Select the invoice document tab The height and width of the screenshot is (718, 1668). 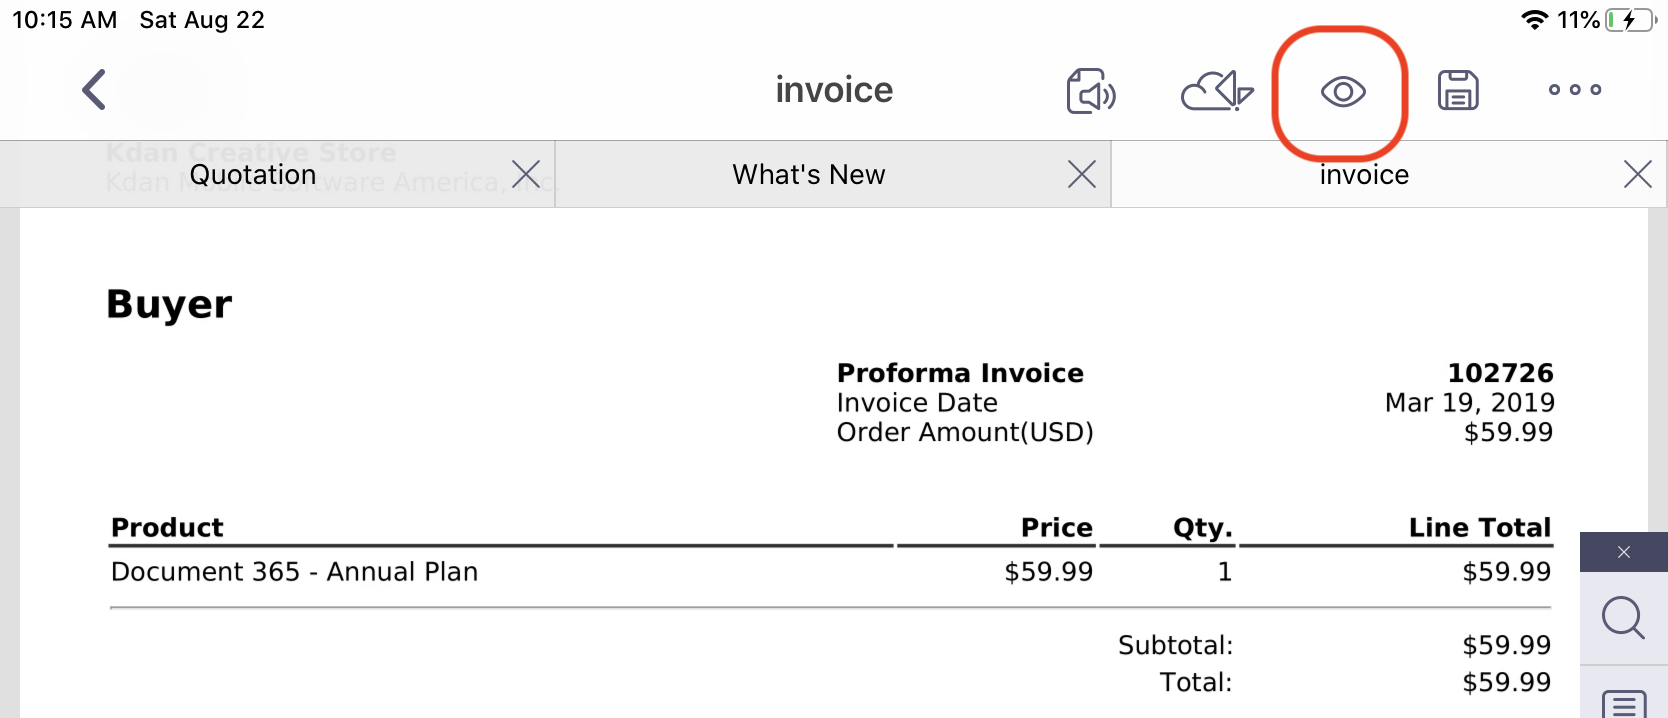pos(1364,175)
